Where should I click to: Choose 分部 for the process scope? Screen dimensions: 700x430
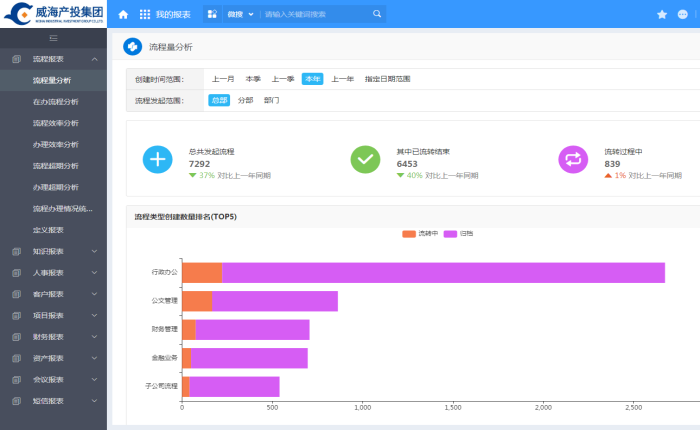pyautogui.click(x=245, y=100)
